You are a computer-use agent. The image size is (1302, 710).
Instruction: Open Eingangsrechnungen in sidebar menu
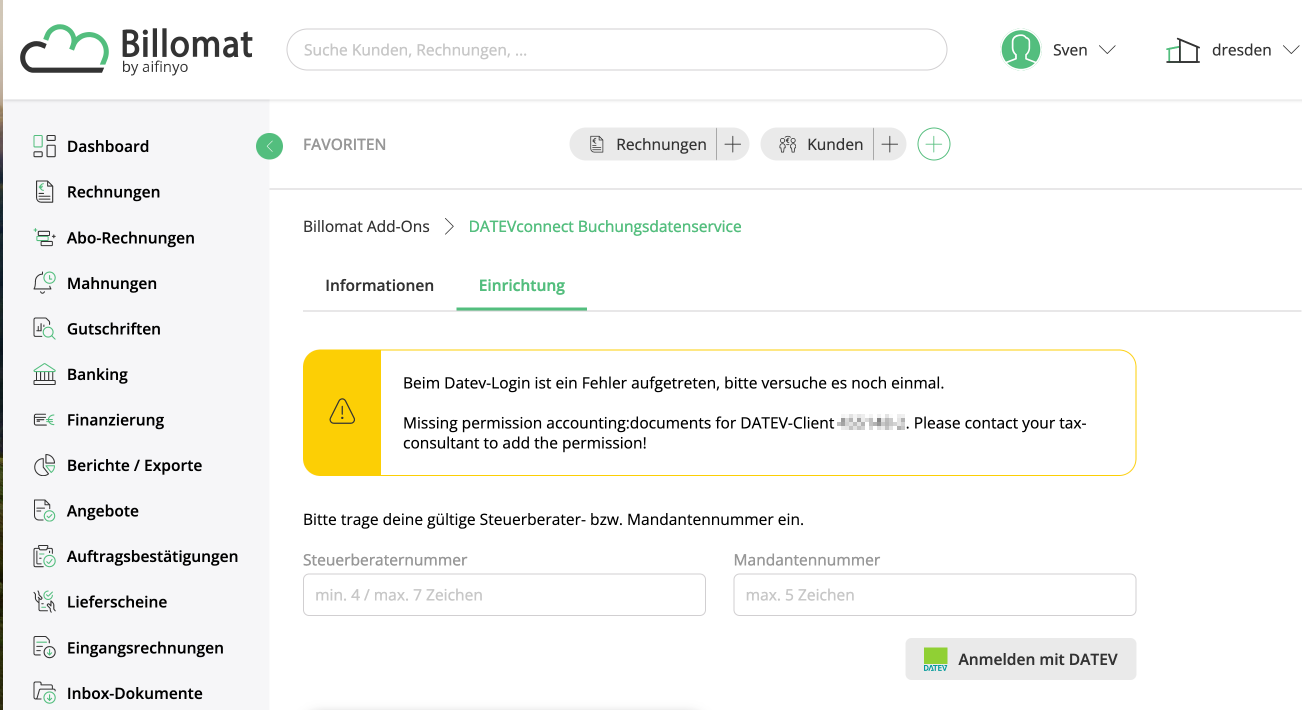click(x=145, y=648)
